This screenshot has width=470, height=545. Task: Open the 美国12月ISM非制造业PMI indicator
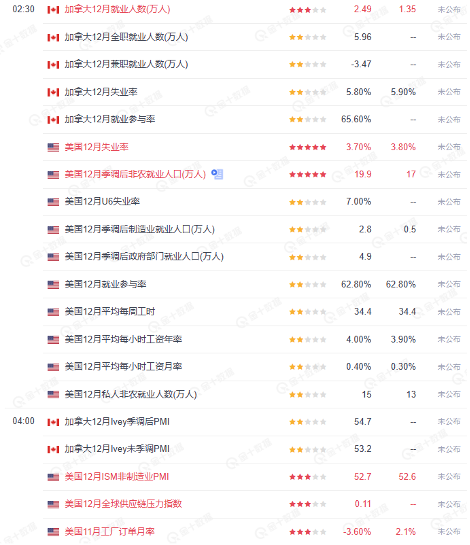coord(116,477)
